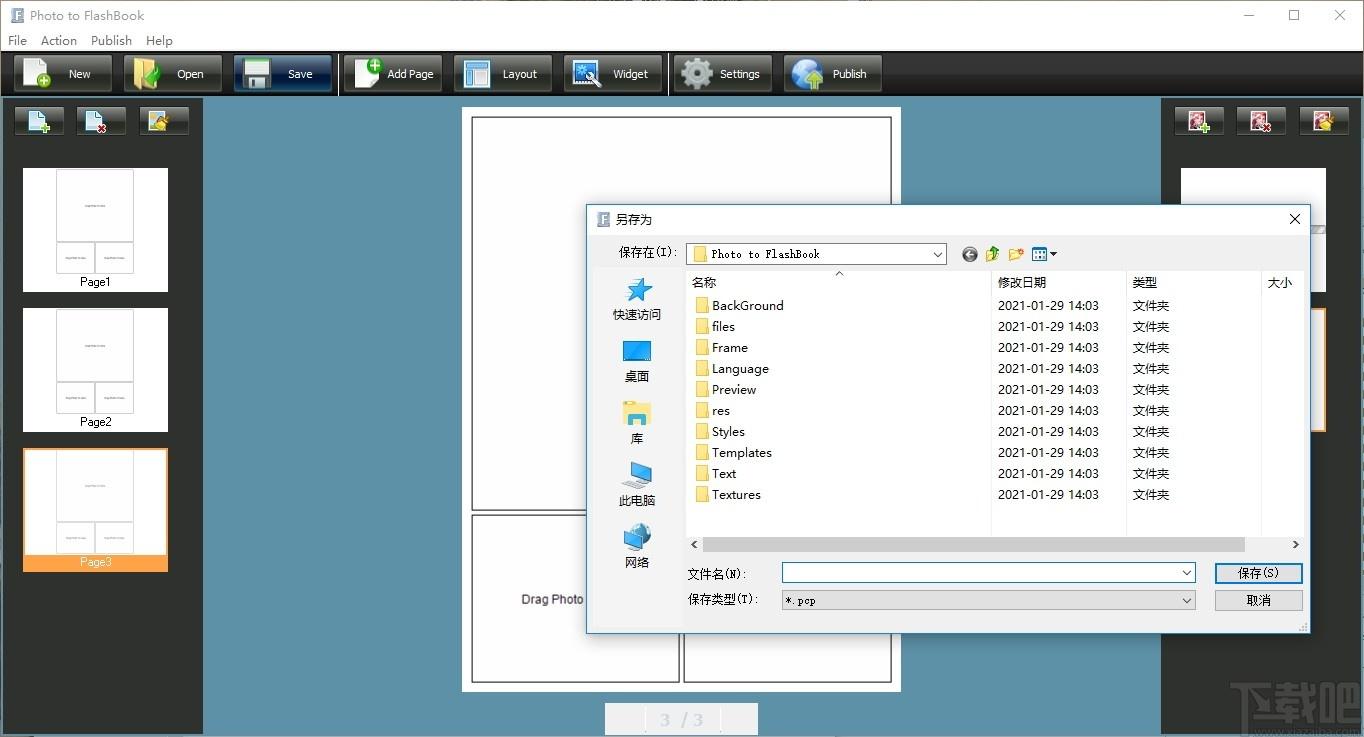Expand the 保存类型 file type dropdown
This screenshot has height=737, width=1364.
tap(1187, 600)
